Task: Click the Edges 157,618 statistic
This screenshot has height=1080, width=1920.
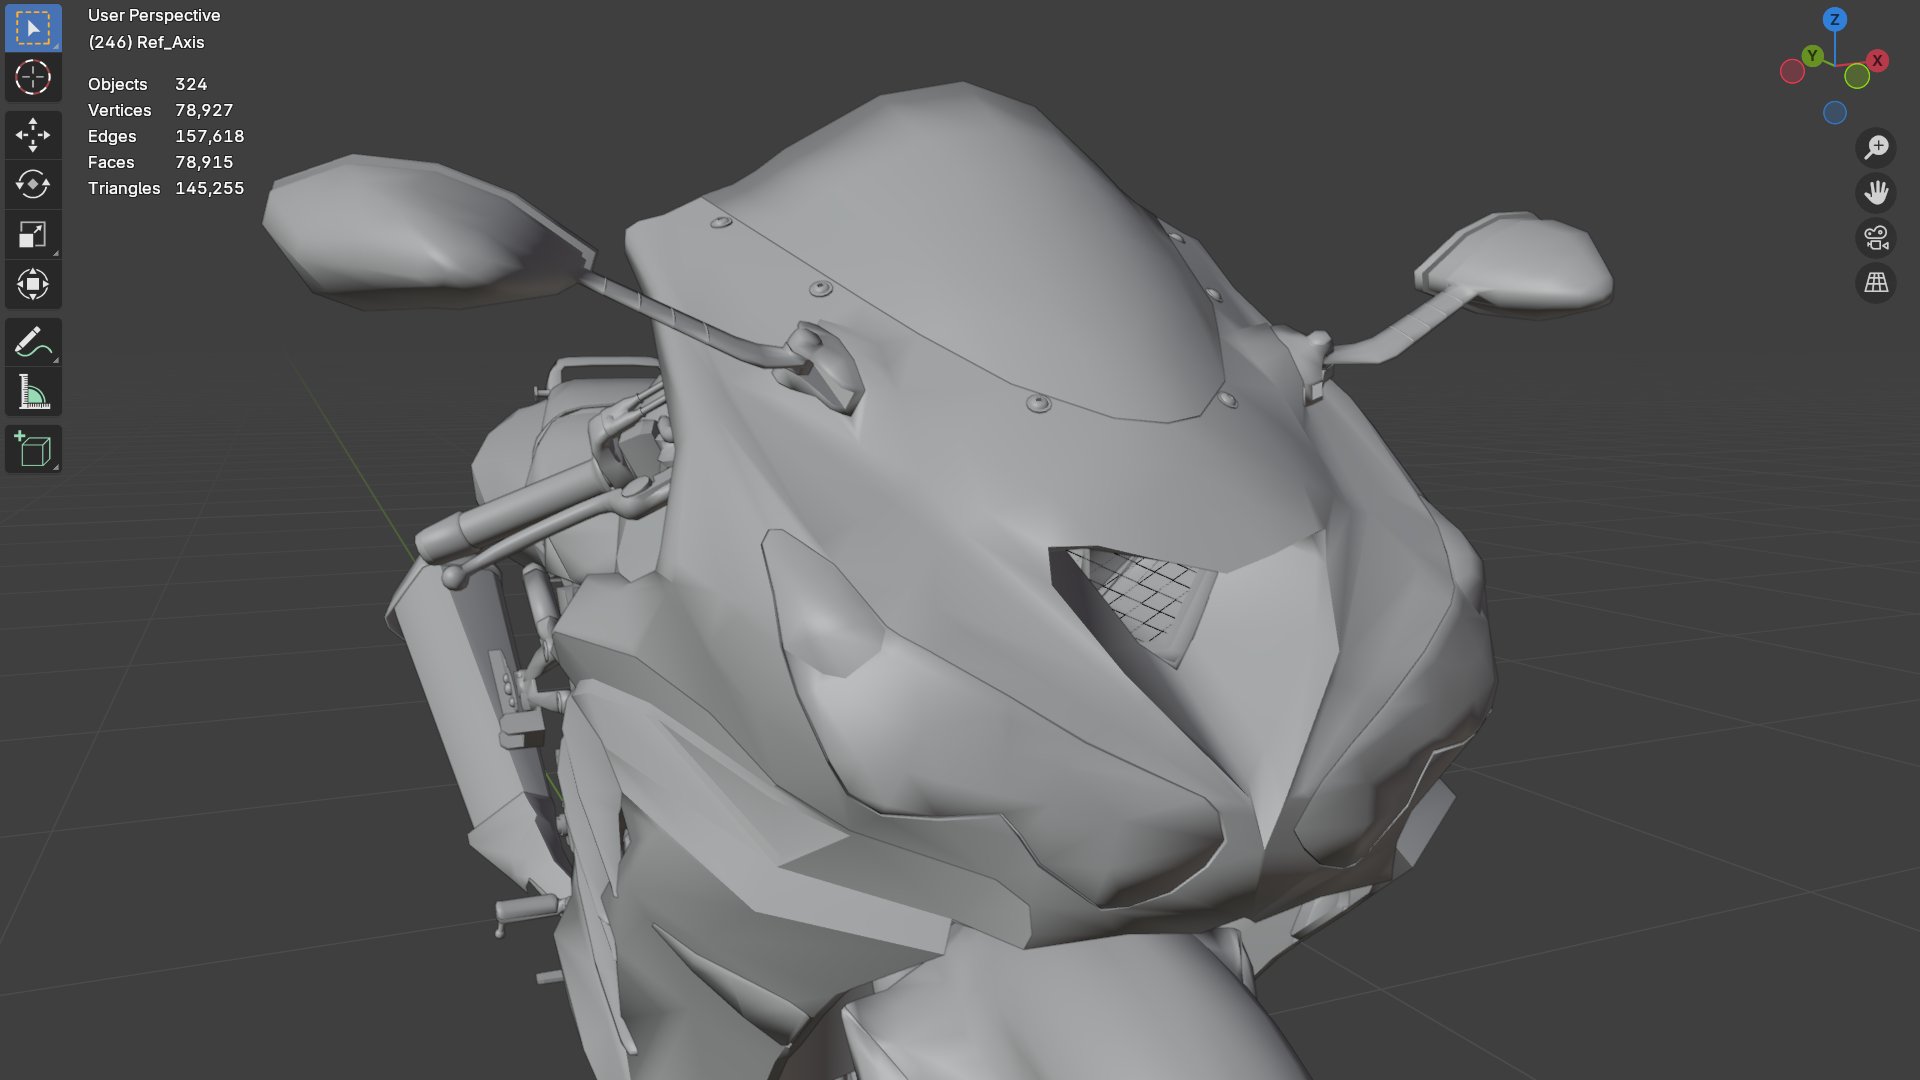Action: (166, 136)
